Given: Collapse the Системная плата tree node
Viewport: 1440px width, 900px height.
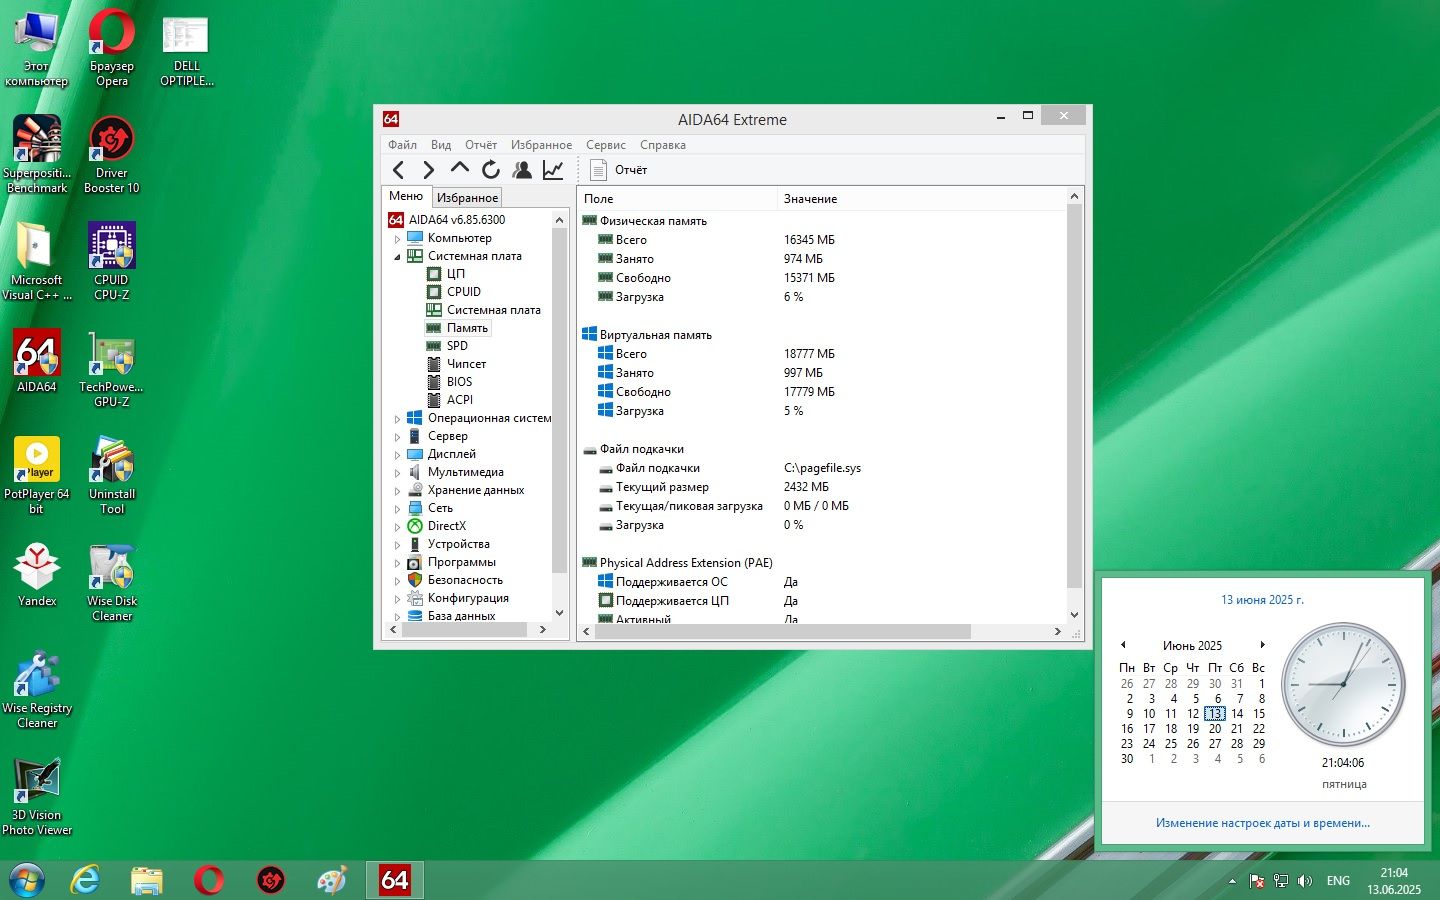Looking at the screenshot, I should click(397, 257).
